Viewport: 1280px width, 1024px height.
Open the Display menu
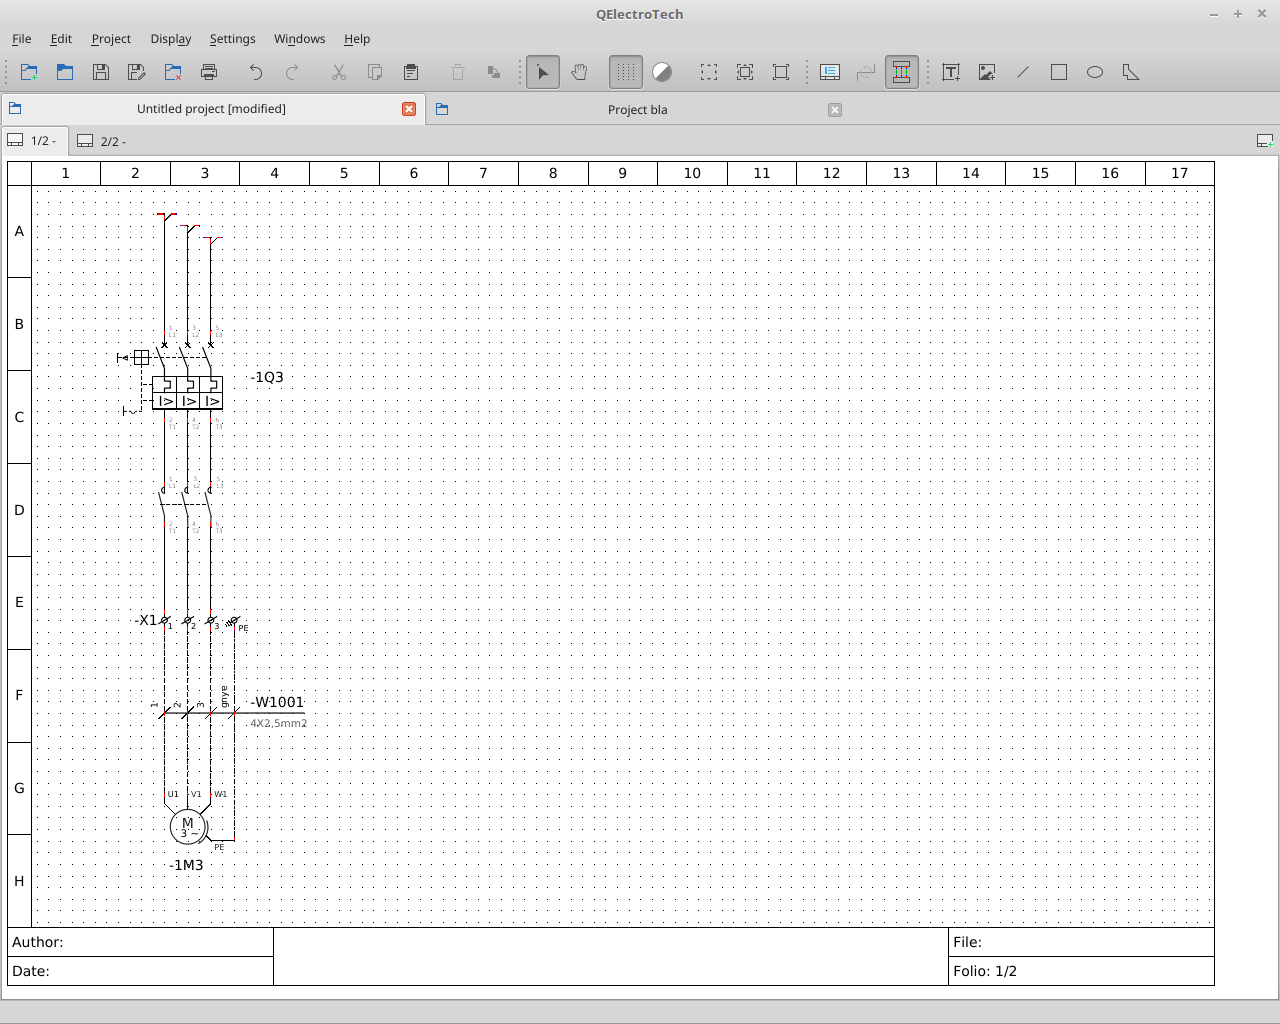click(170, 39)
